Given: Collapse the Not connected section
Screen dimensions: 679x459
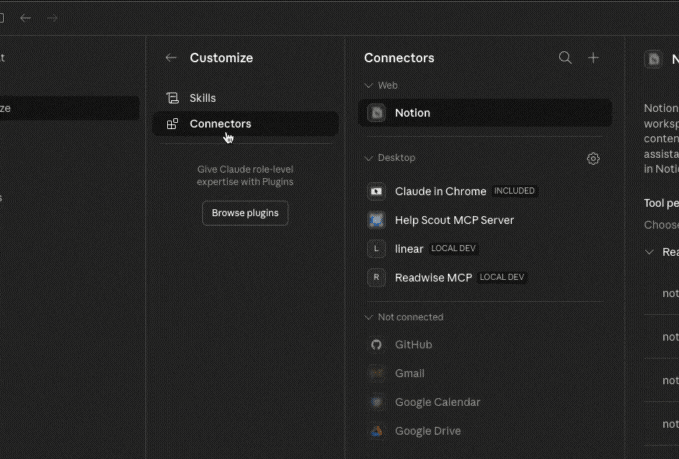Looking at the screenshot, I should pos(369,317).
